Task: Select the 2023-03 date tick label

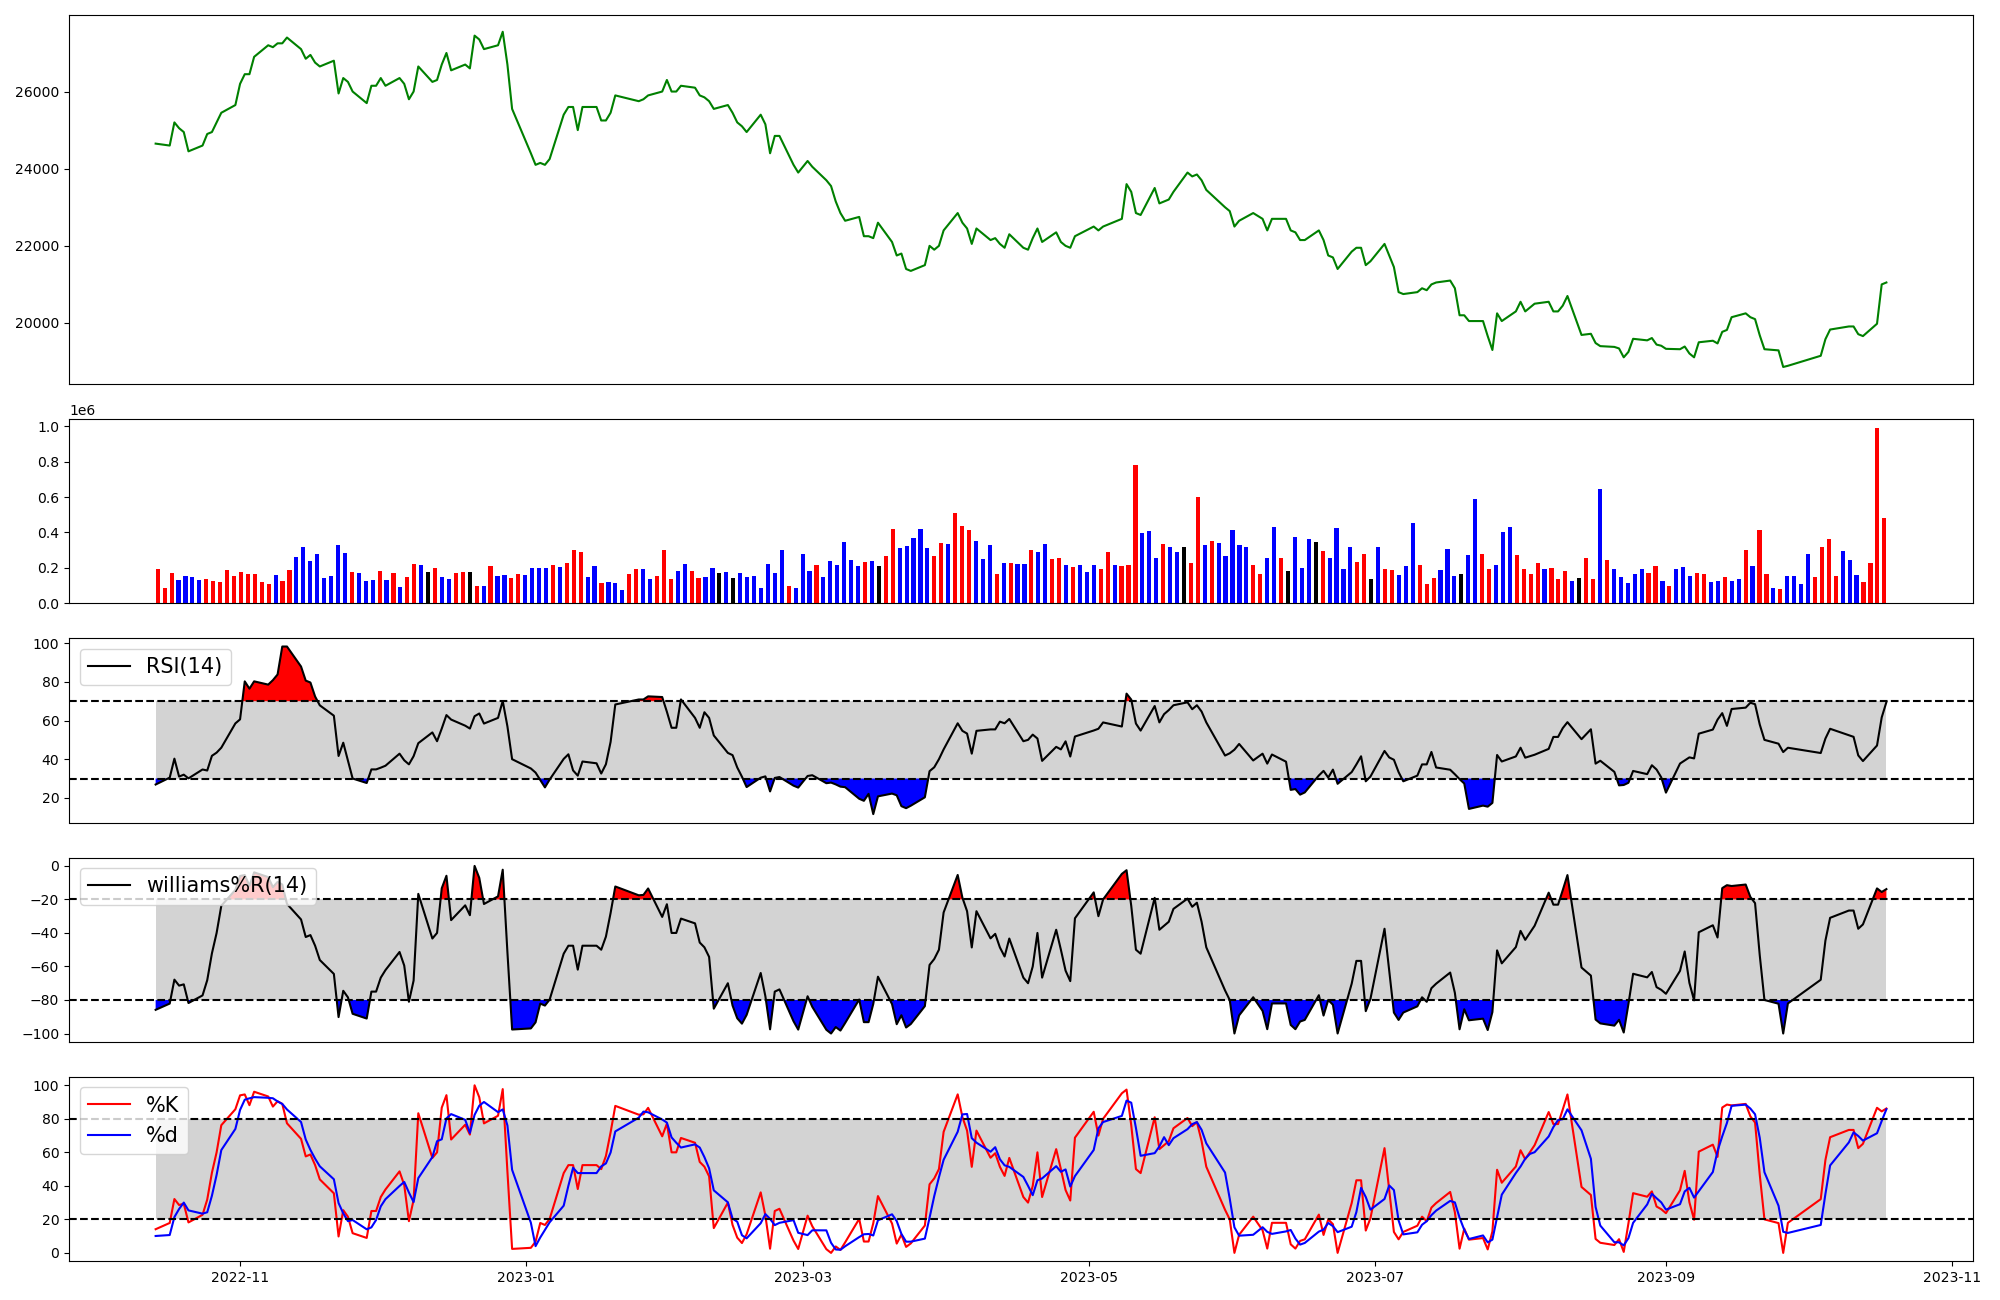Action: (x=803, y=1277)
